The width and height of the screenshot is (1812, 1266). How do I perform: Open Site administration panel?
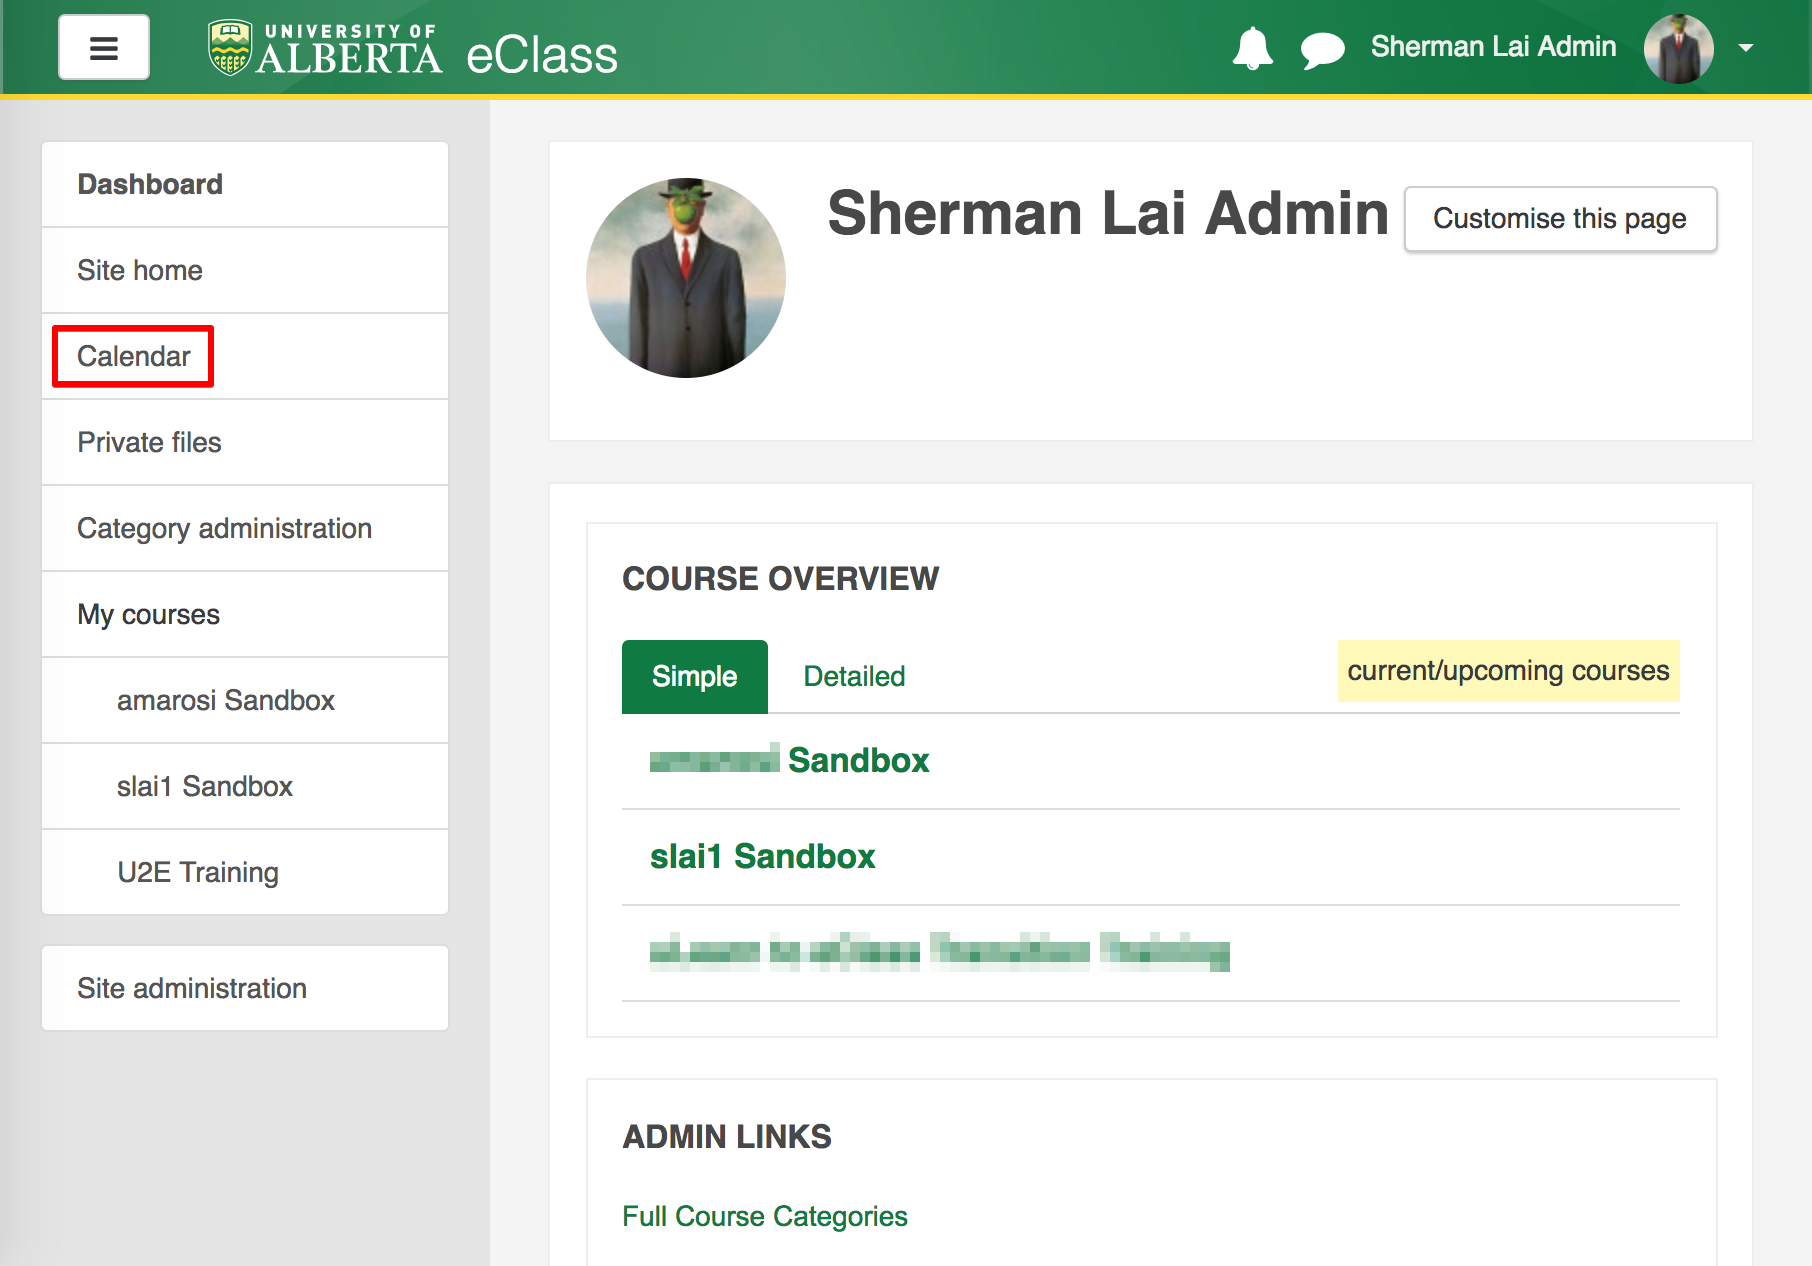(x=192, y=988)
